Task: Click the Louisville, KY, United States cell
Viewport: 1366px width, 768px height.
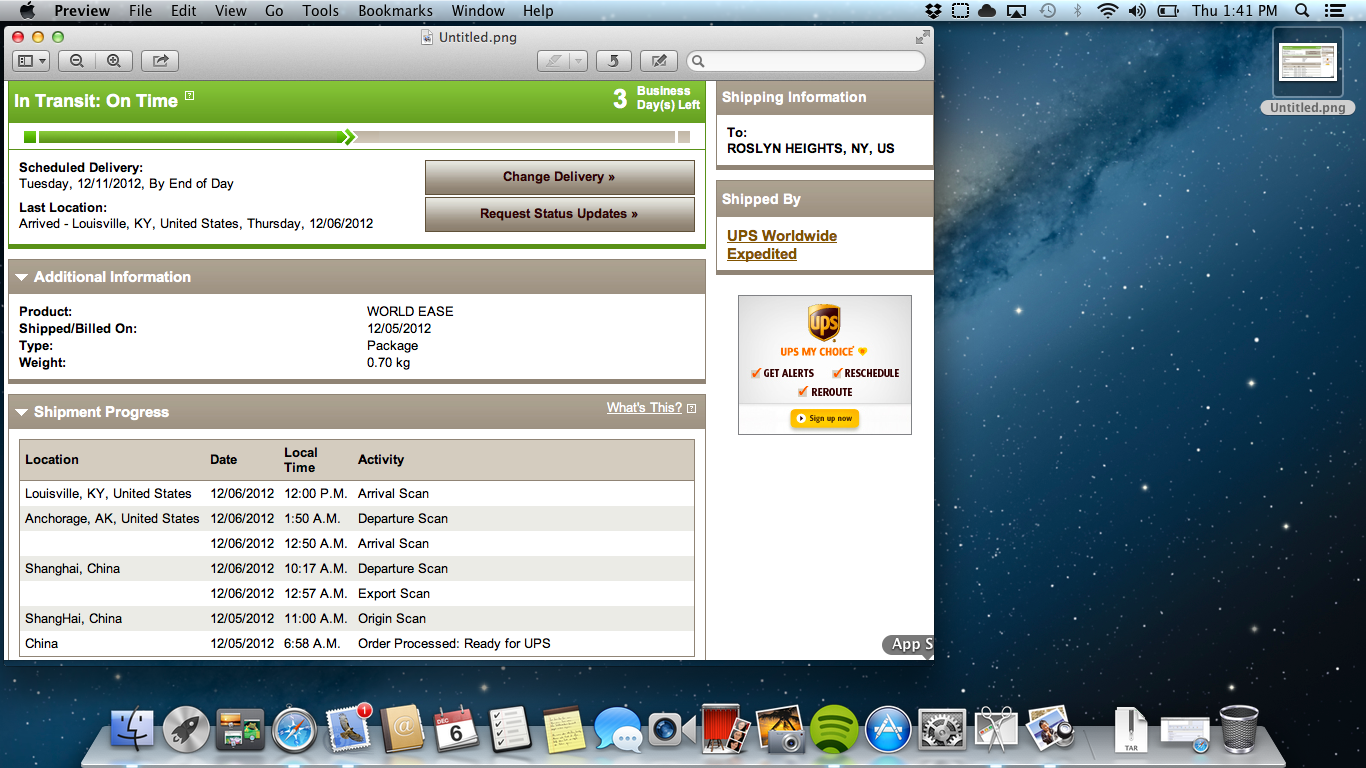Action: (108, 494)
